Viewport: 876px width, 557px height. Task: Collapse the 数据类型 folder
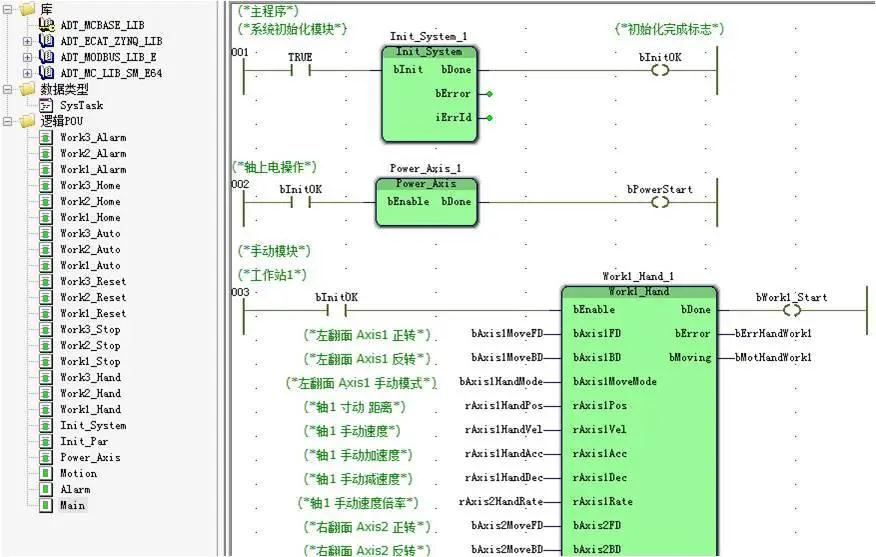click(8, 89)
